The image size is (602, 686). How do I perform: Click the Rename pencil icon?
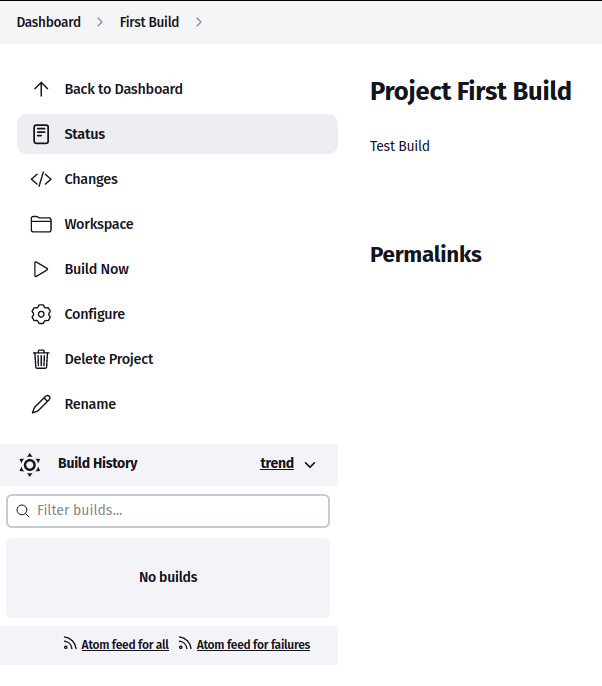tap(41, 404)
